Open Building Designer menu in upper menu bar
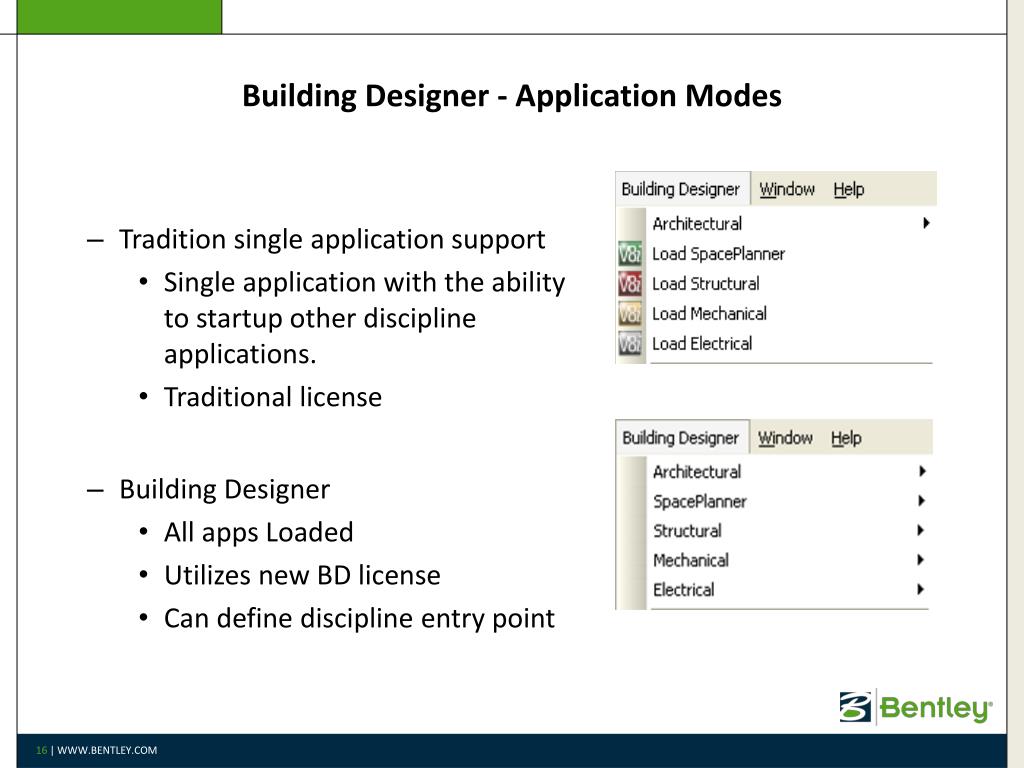This screenshot has height=768, width=1024. 680,189
